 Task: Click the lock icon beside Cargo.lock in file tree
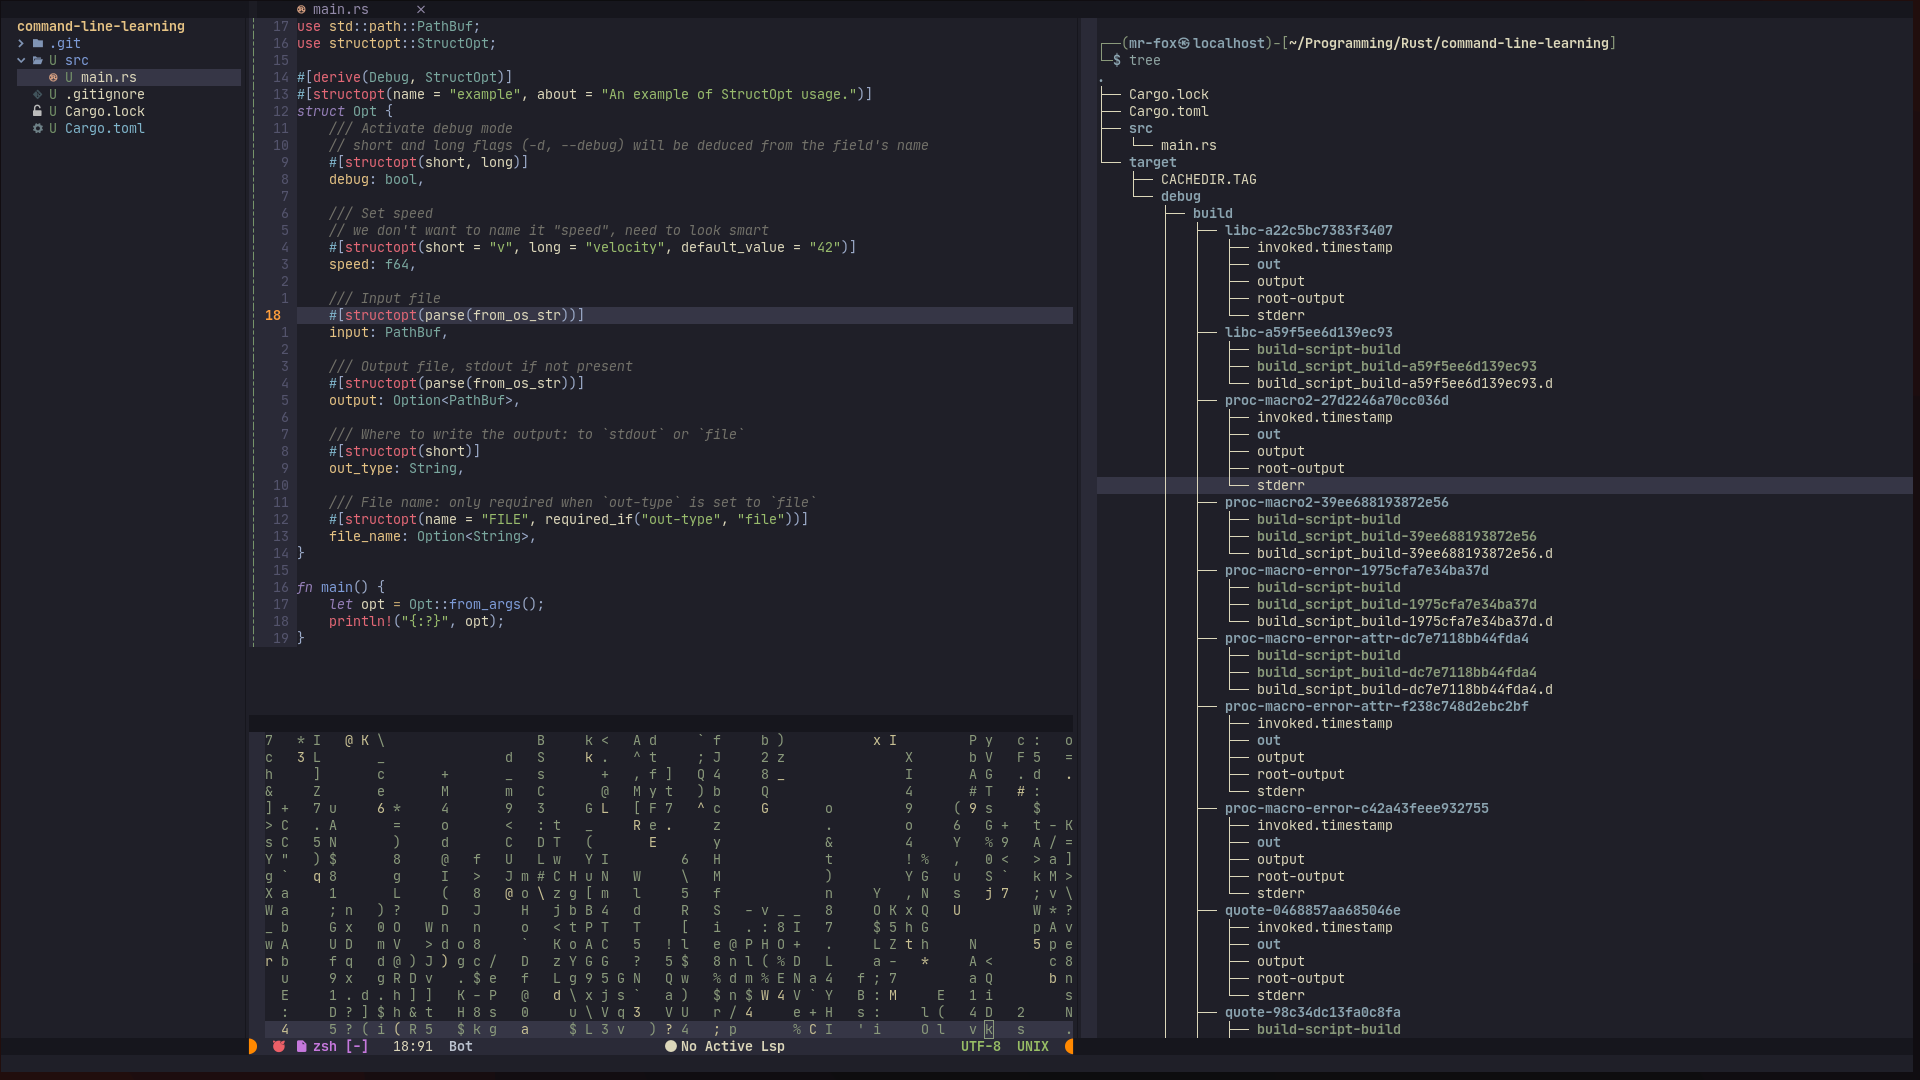pyautogui.click(x=37, y=111)
